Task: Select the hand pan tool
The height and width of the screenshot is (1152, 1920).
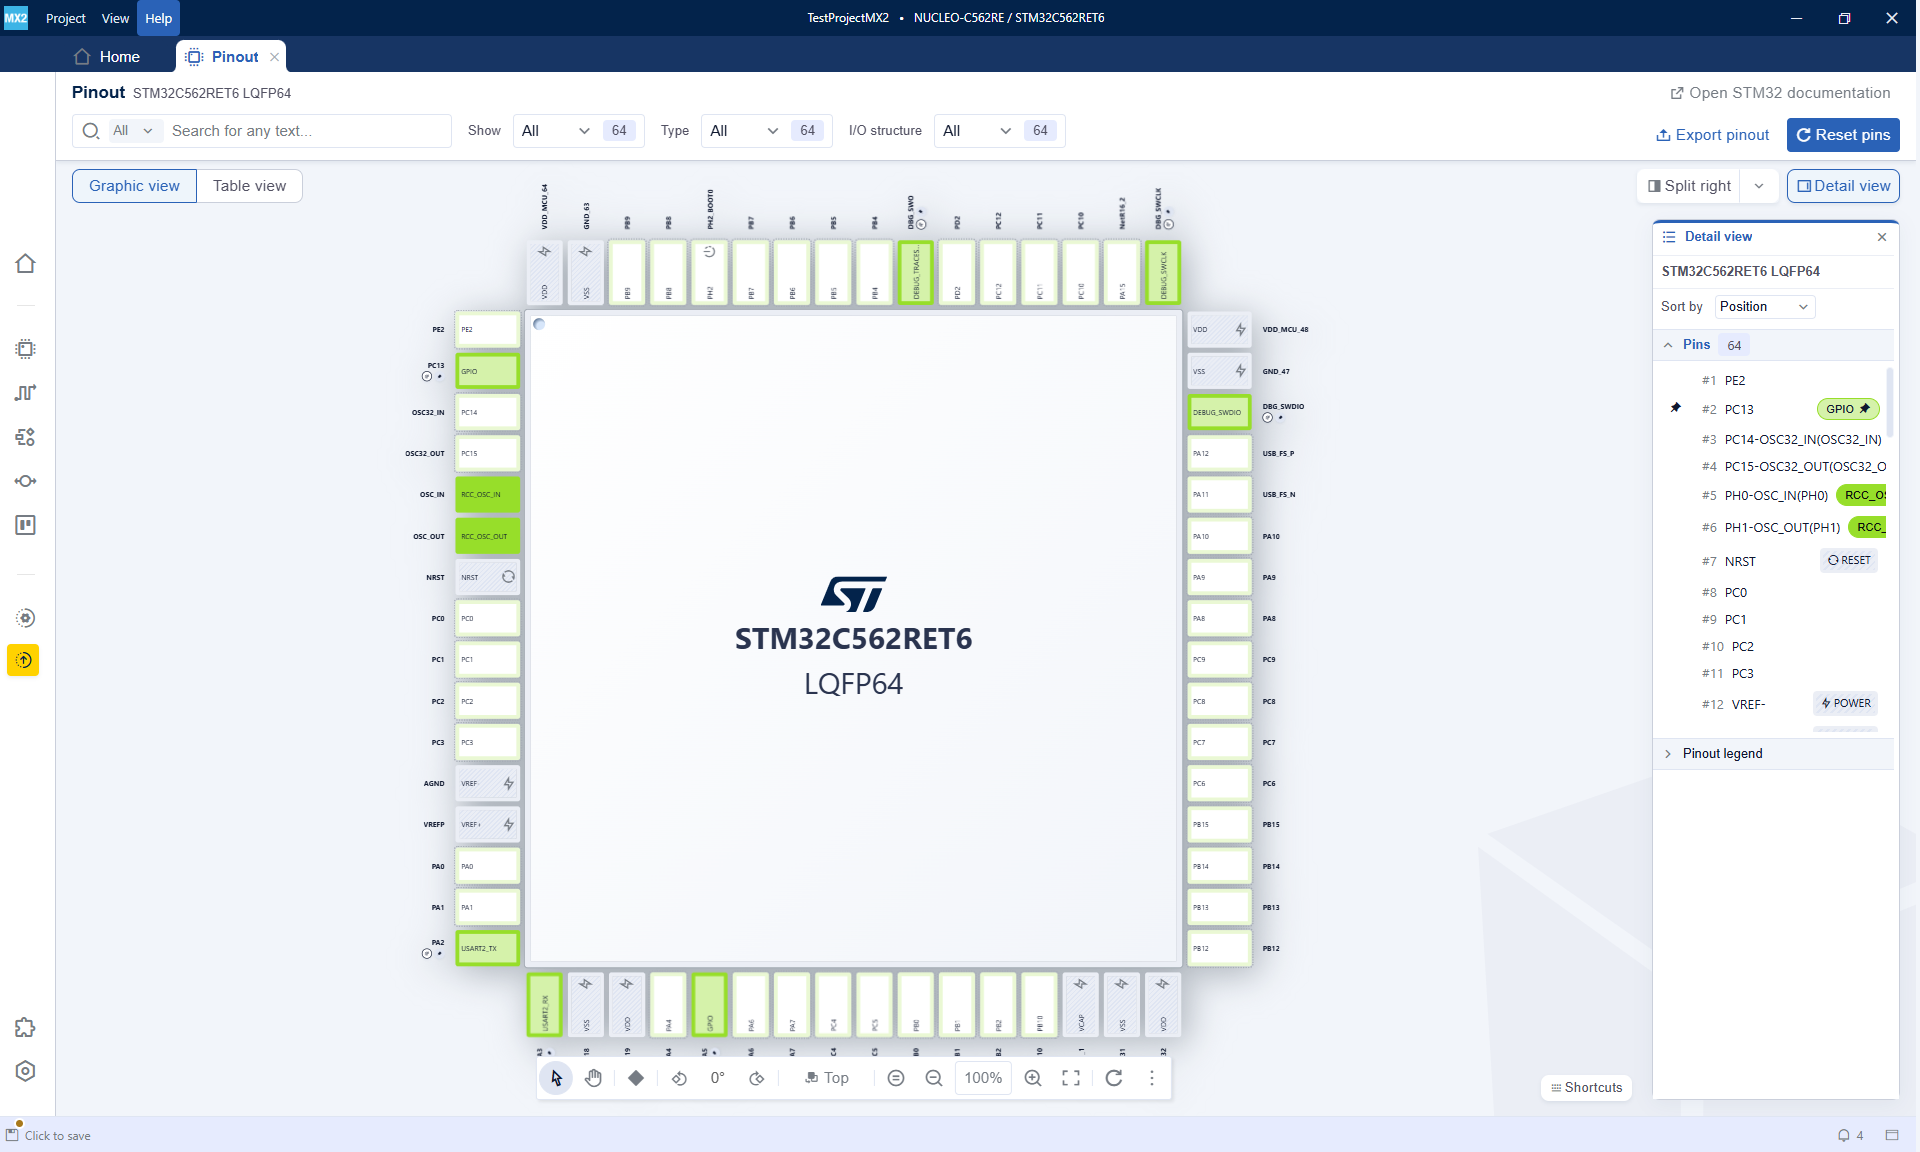Action: pyautogui.click(x=594, y=1078)
